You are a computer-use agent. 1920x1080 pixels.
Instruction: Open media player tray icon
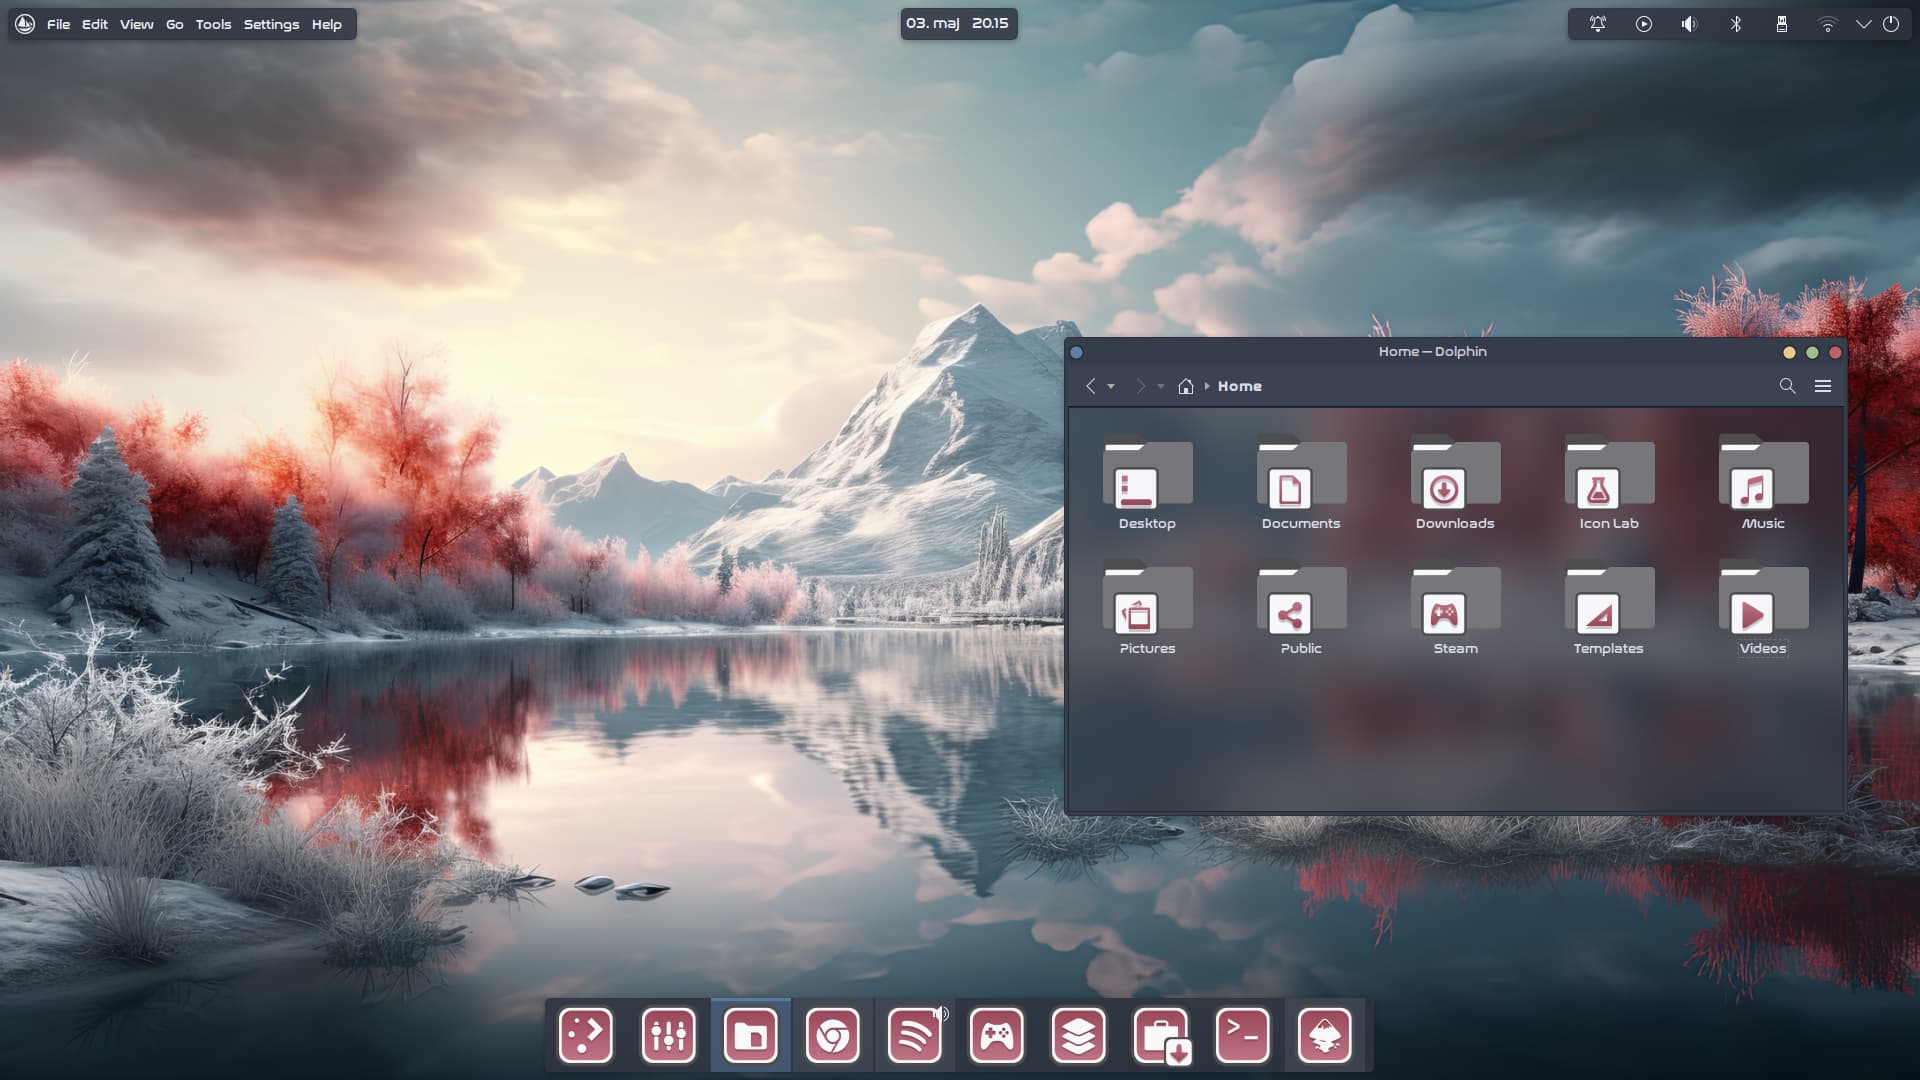pyautogui.click(x=1644, y=24)
